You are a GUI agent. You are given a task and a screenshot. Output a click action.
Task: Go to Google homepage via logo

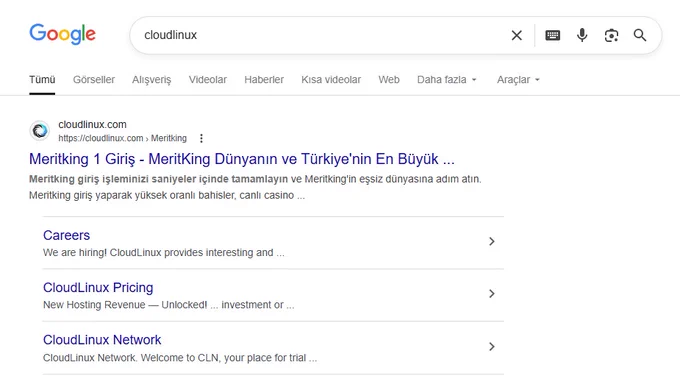point(62,34)
